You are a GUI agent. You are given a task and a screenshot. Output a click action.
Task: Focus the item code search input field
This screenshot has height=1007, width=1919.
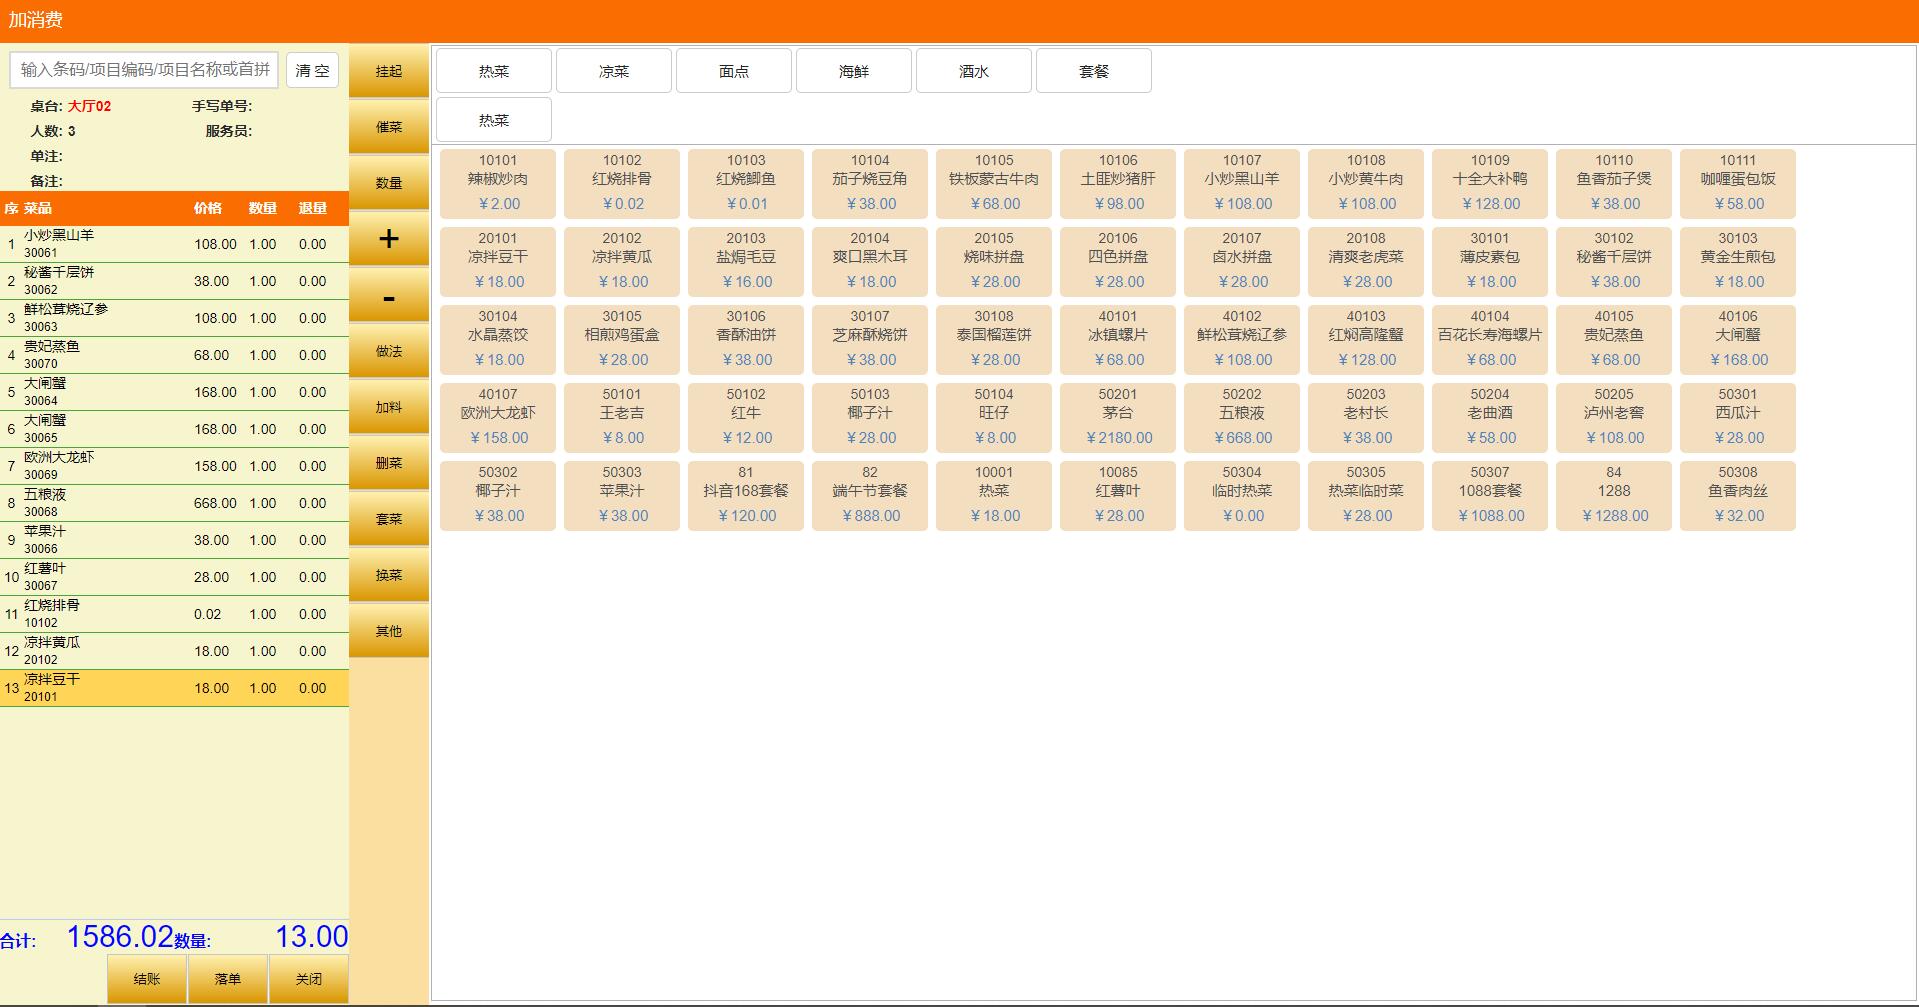(x=144, y=70)
